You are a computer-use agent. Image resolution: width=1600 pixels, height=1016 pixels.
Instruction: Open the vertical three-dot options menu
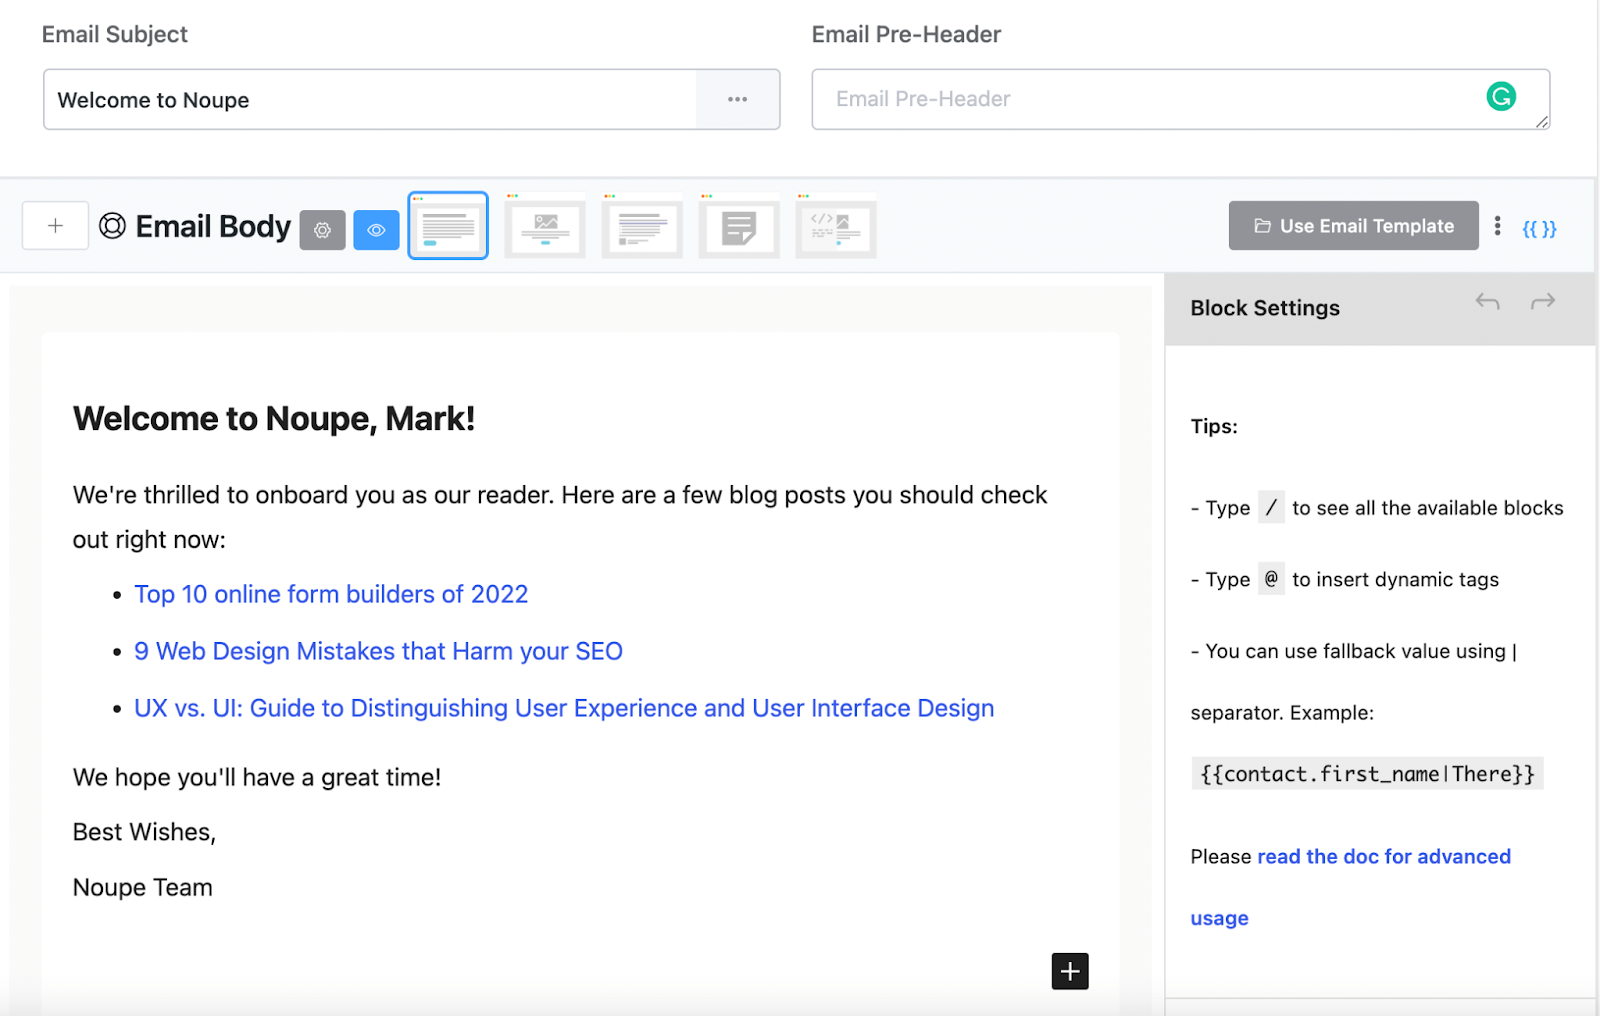1497,226
